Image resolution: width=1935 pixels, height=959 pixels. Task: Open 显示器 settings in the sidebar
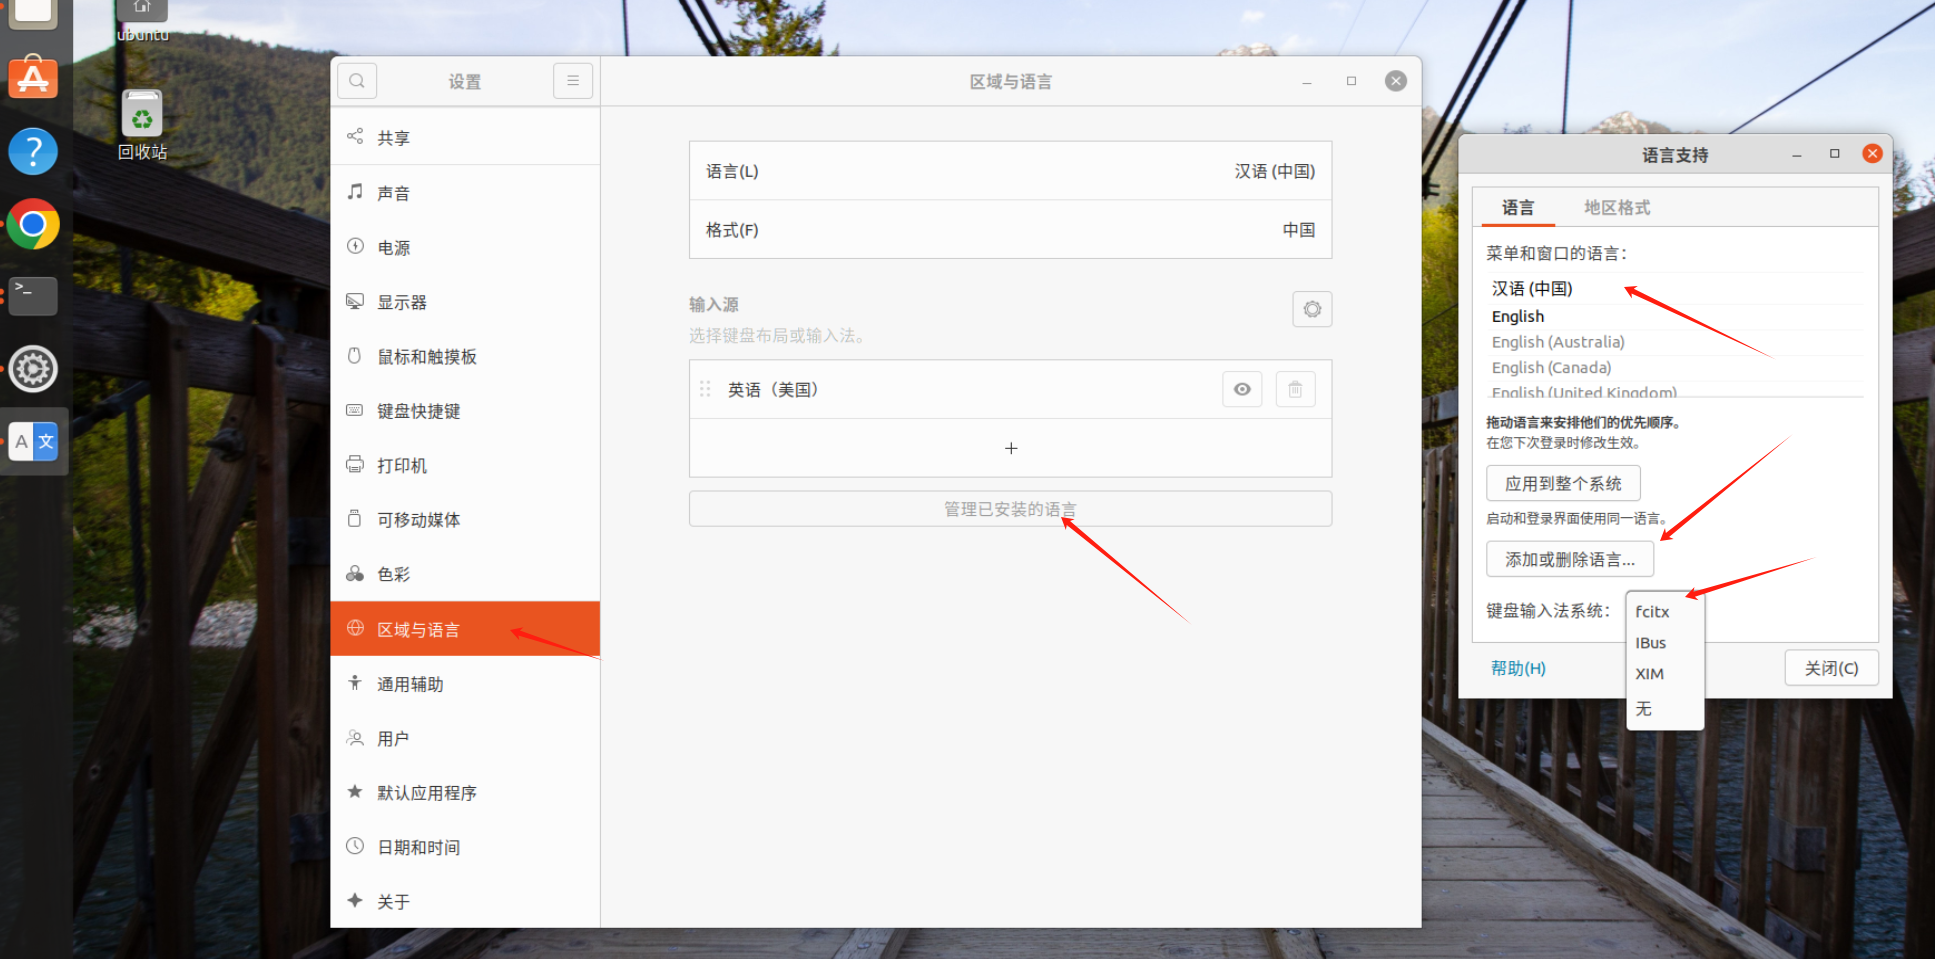pyautogui.click(x=465, y=302)
